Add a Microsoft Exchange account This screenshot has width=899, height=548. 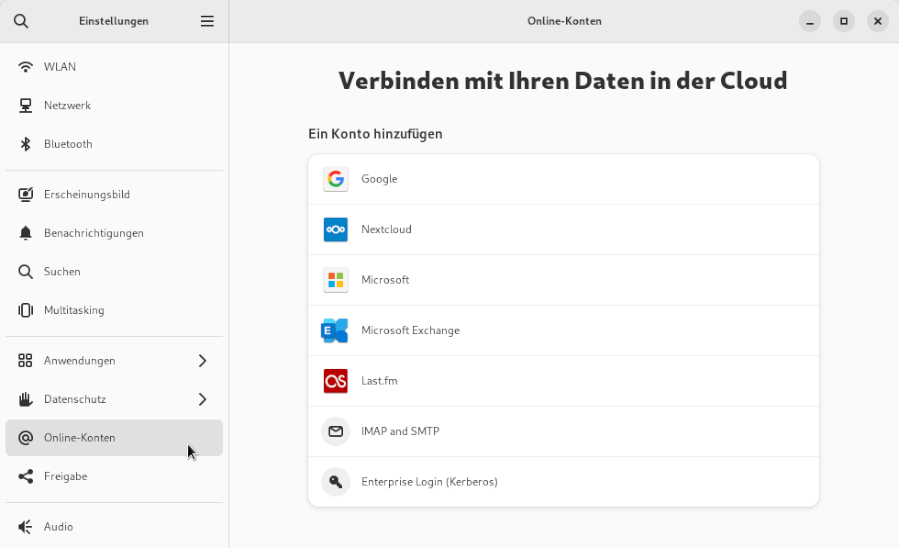(564, 330)
